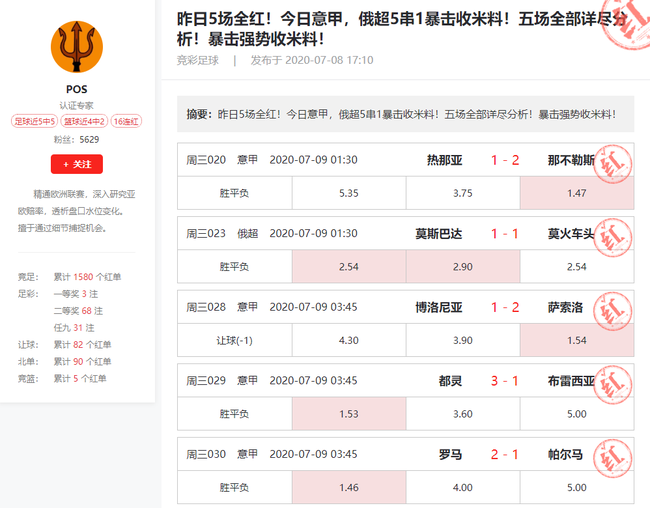Click the 帕尔马 team name
This screenshot has width=650, height=508.
[x=565, y=455]
